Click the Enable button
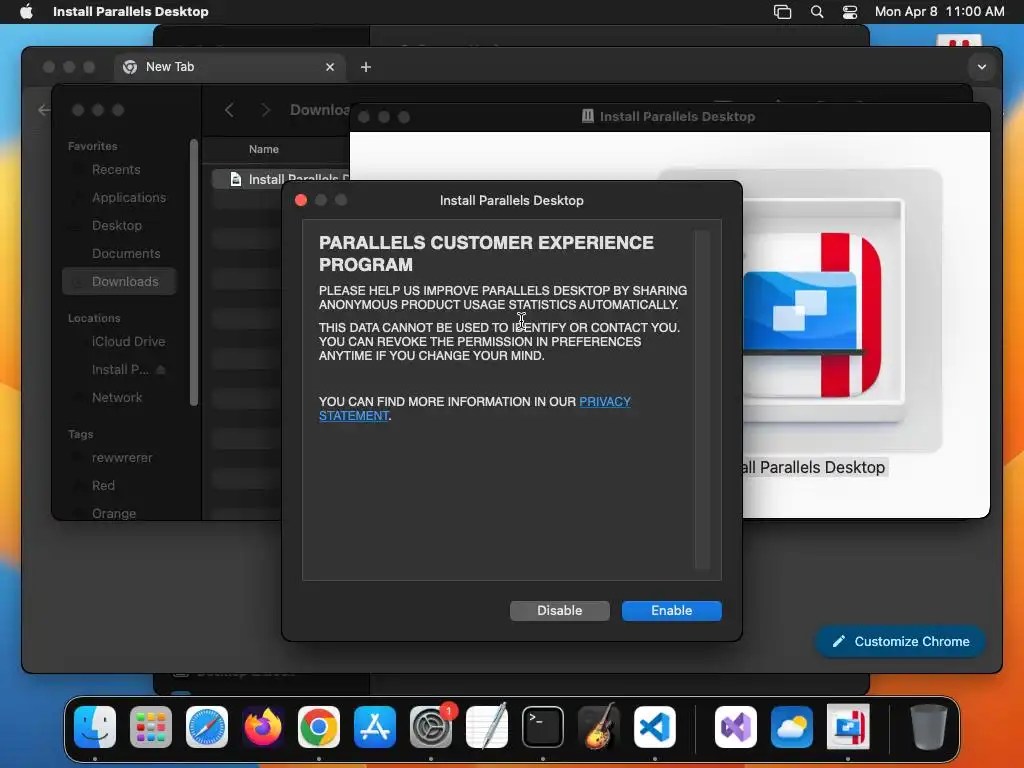Image resolution: width=1024 pixels, height=768 pixels. (x=671, y=611)
